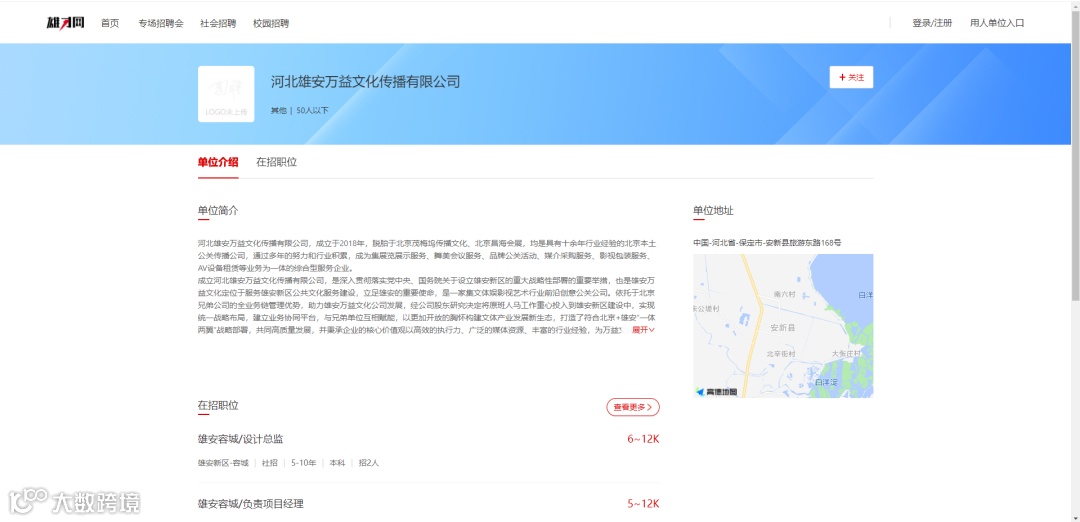The image size is (1080, 522).
Task: Expand the company intro with 展开
Action: click(x=643, y=331)
